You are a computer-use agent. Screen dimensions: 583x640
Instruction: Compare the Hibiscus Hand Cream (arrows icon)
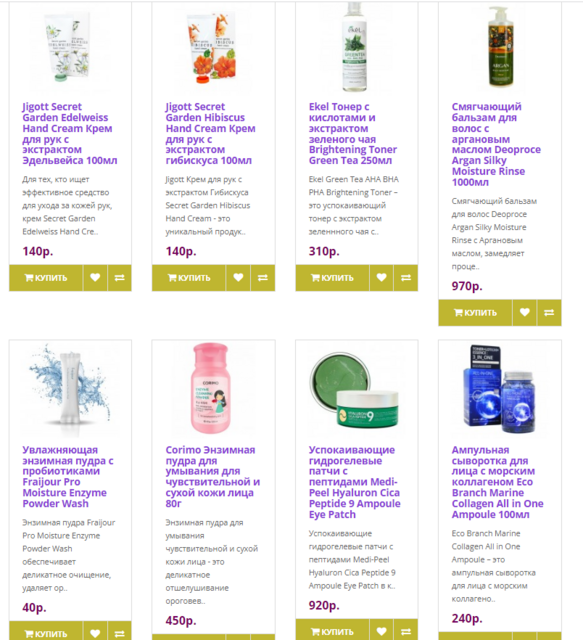pyautogui.click(x=263, y=278)
